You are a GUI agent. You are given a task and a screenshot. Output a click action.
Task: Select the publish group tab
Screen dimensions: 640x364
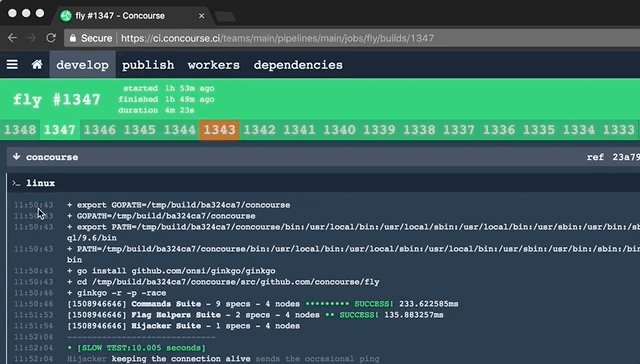point(148,64)
